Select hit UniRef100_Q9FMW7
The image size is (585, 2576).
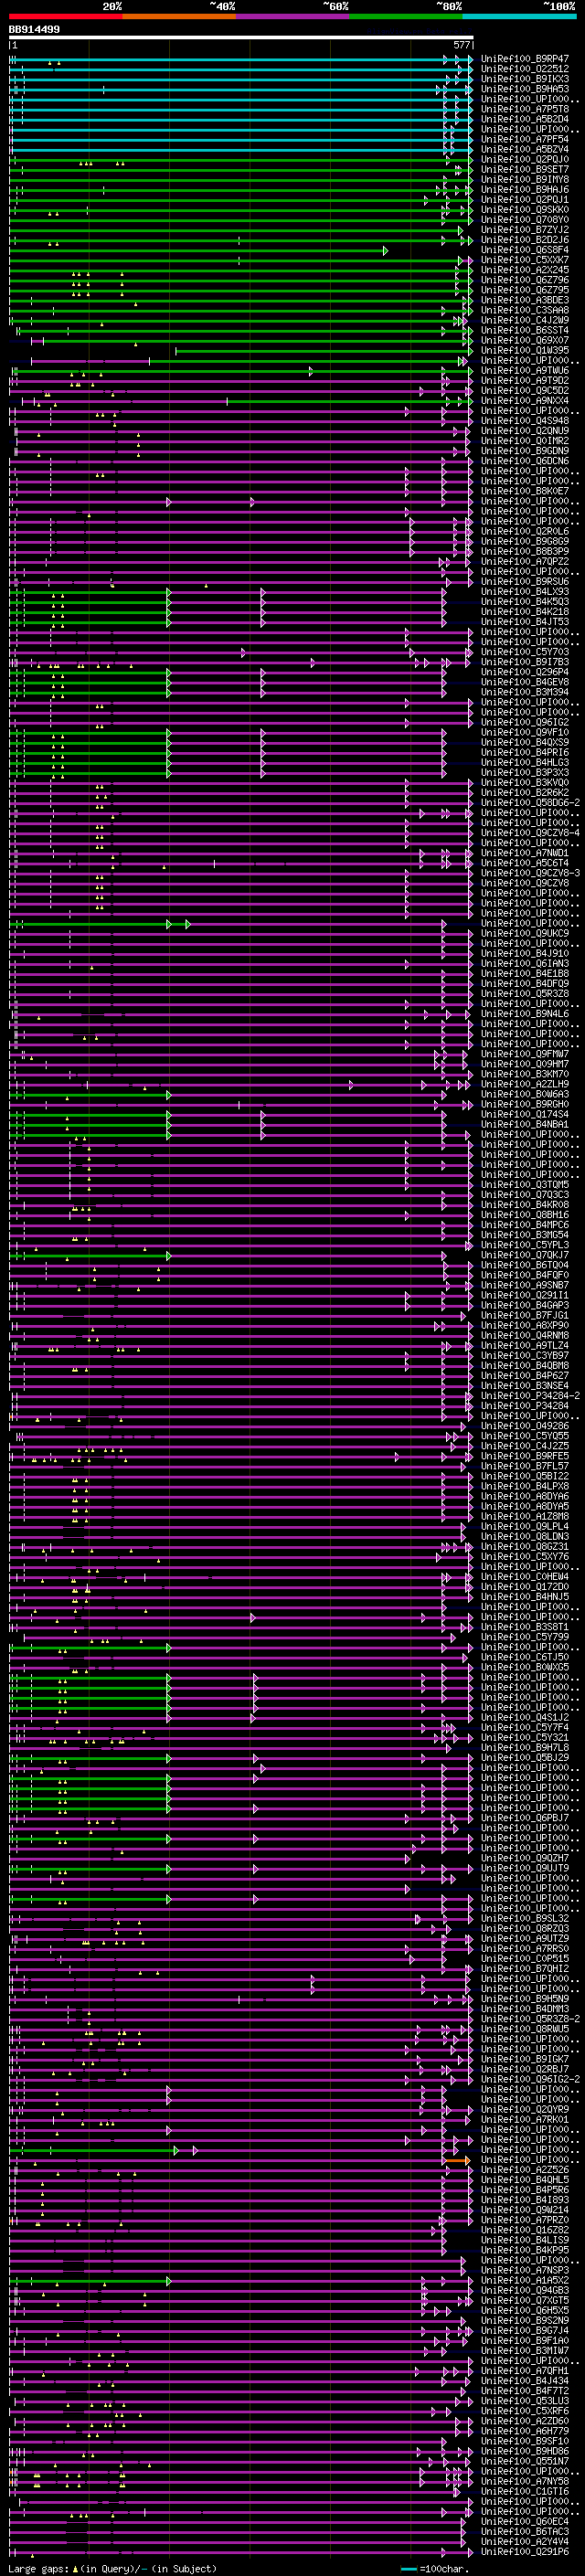click(525, 1054)
